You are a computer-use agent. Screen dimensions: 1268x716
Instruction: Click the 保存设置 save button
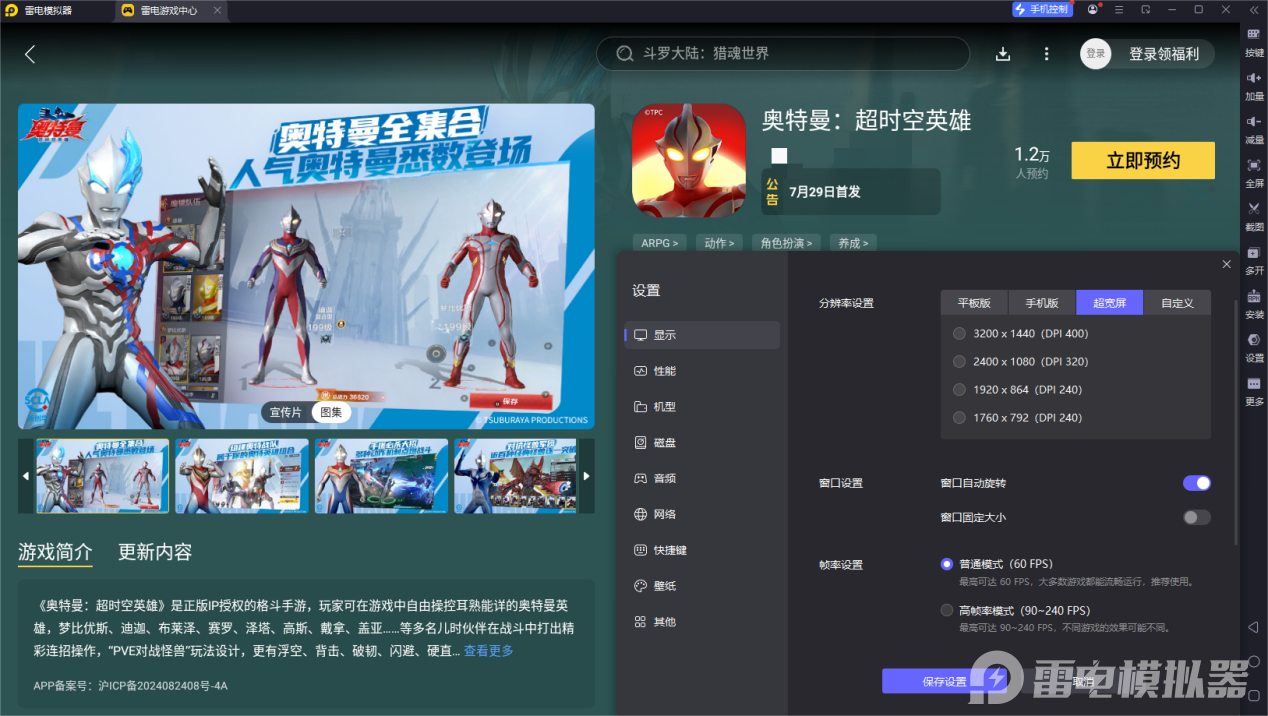944,682
